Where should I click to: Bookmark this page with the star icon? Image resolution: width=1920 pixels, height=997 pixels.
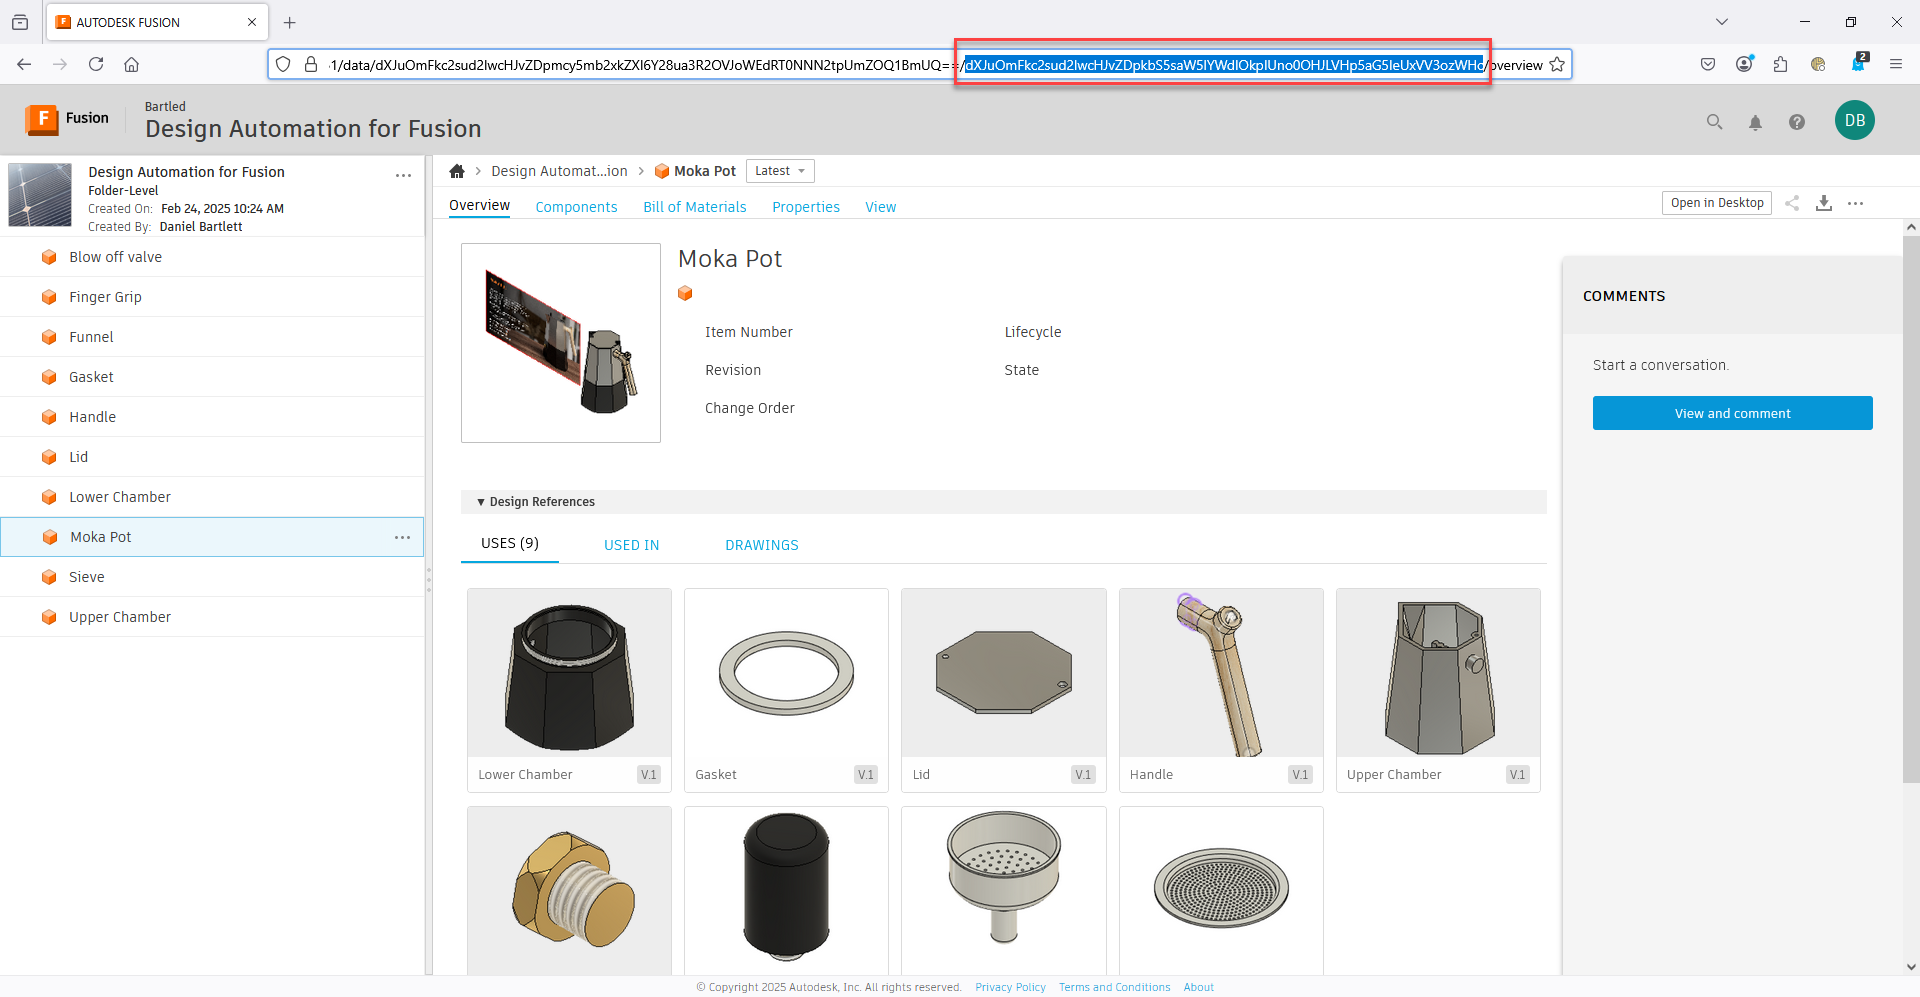point(1557,65)
